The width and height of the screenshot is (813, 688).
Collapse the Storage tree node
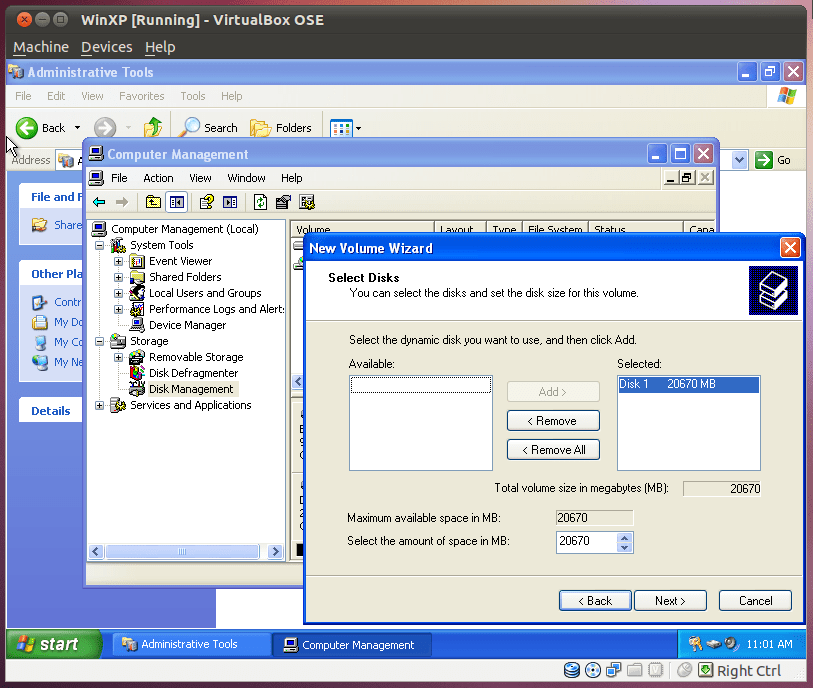coord(98,341)
